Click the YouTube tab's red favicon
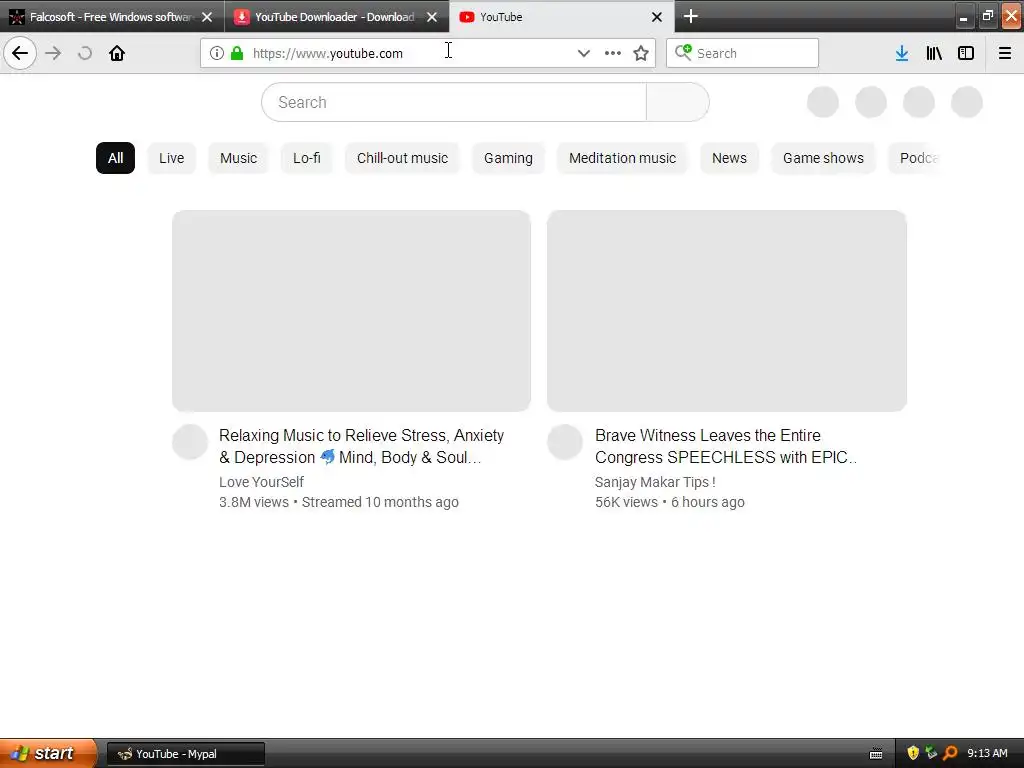Viewport: 1024px width, 768px height. [466, 17]
